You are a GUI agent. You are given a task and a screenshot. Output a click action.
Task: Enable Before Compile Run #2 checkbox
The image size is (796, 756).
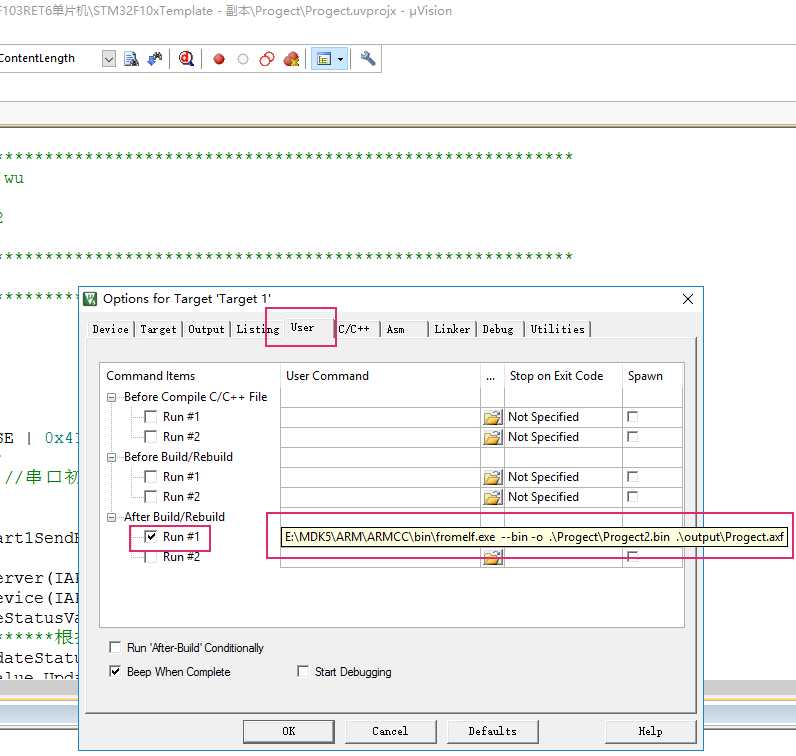tap(150, 437)
